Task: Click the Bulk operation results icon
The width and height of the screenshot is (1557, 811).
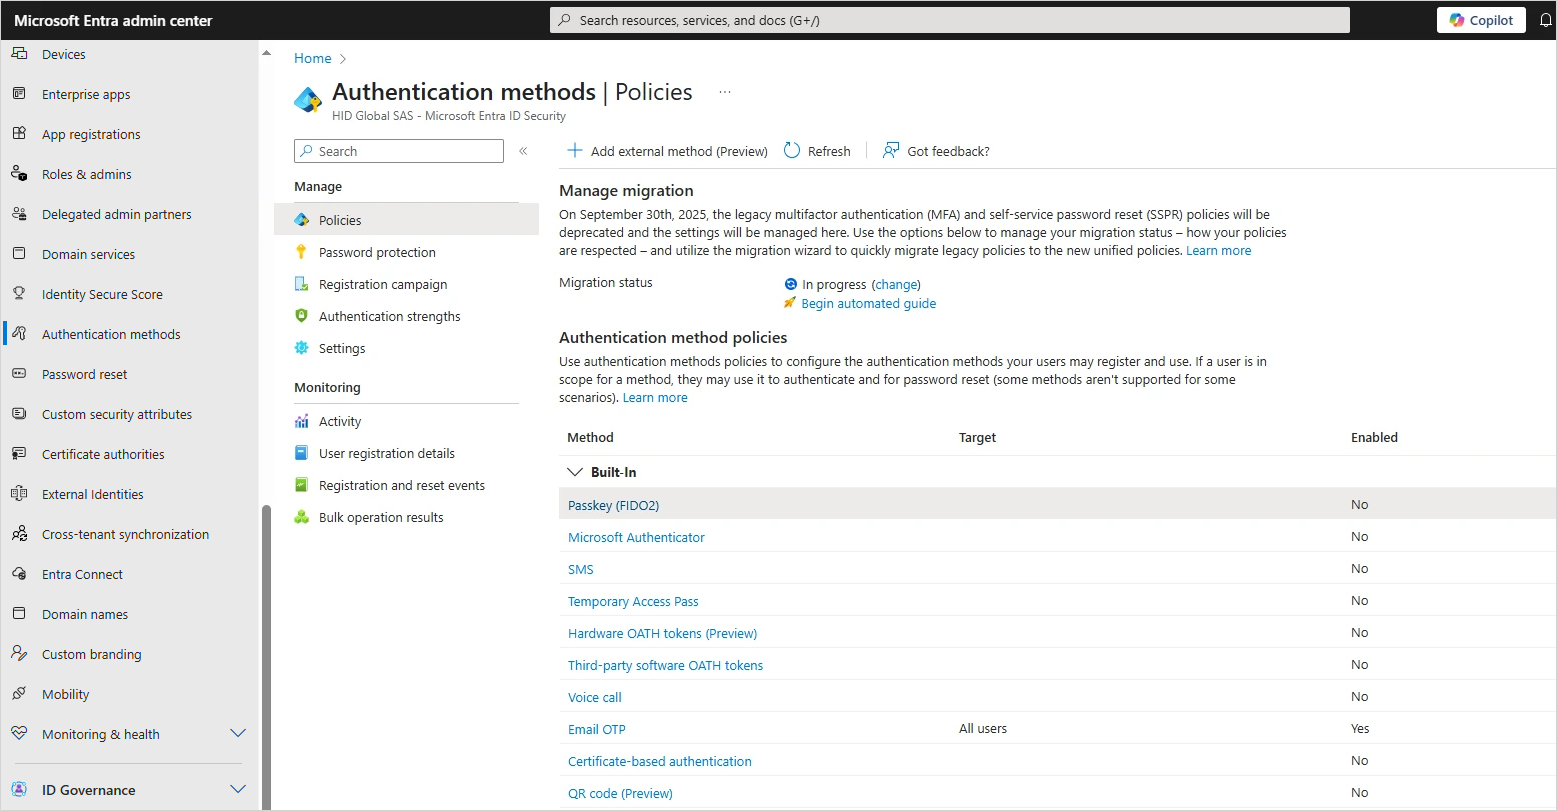Action: pos(301,517)
